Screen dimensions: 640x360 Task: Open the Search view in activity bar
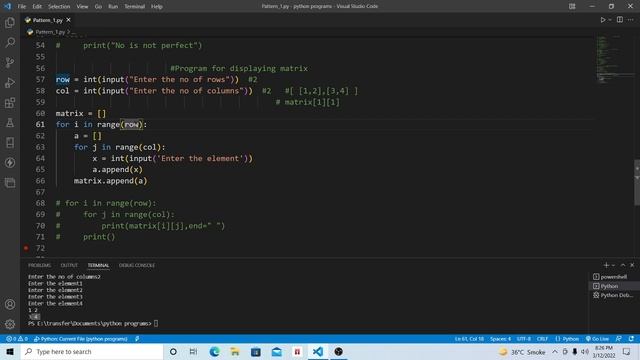pyautogui.click(x=10, y=42)
